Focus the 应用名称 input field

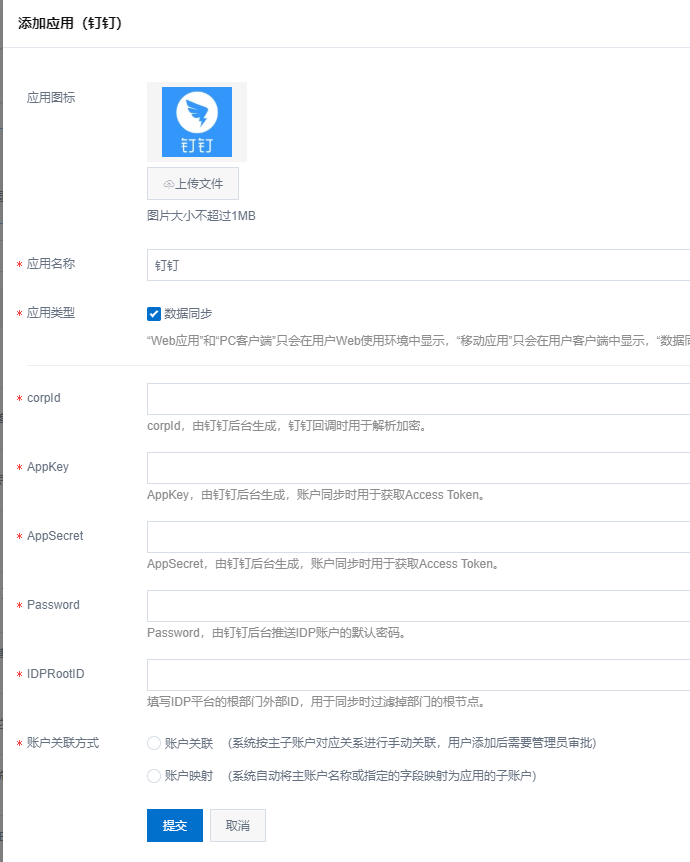(x=418, y=265)
